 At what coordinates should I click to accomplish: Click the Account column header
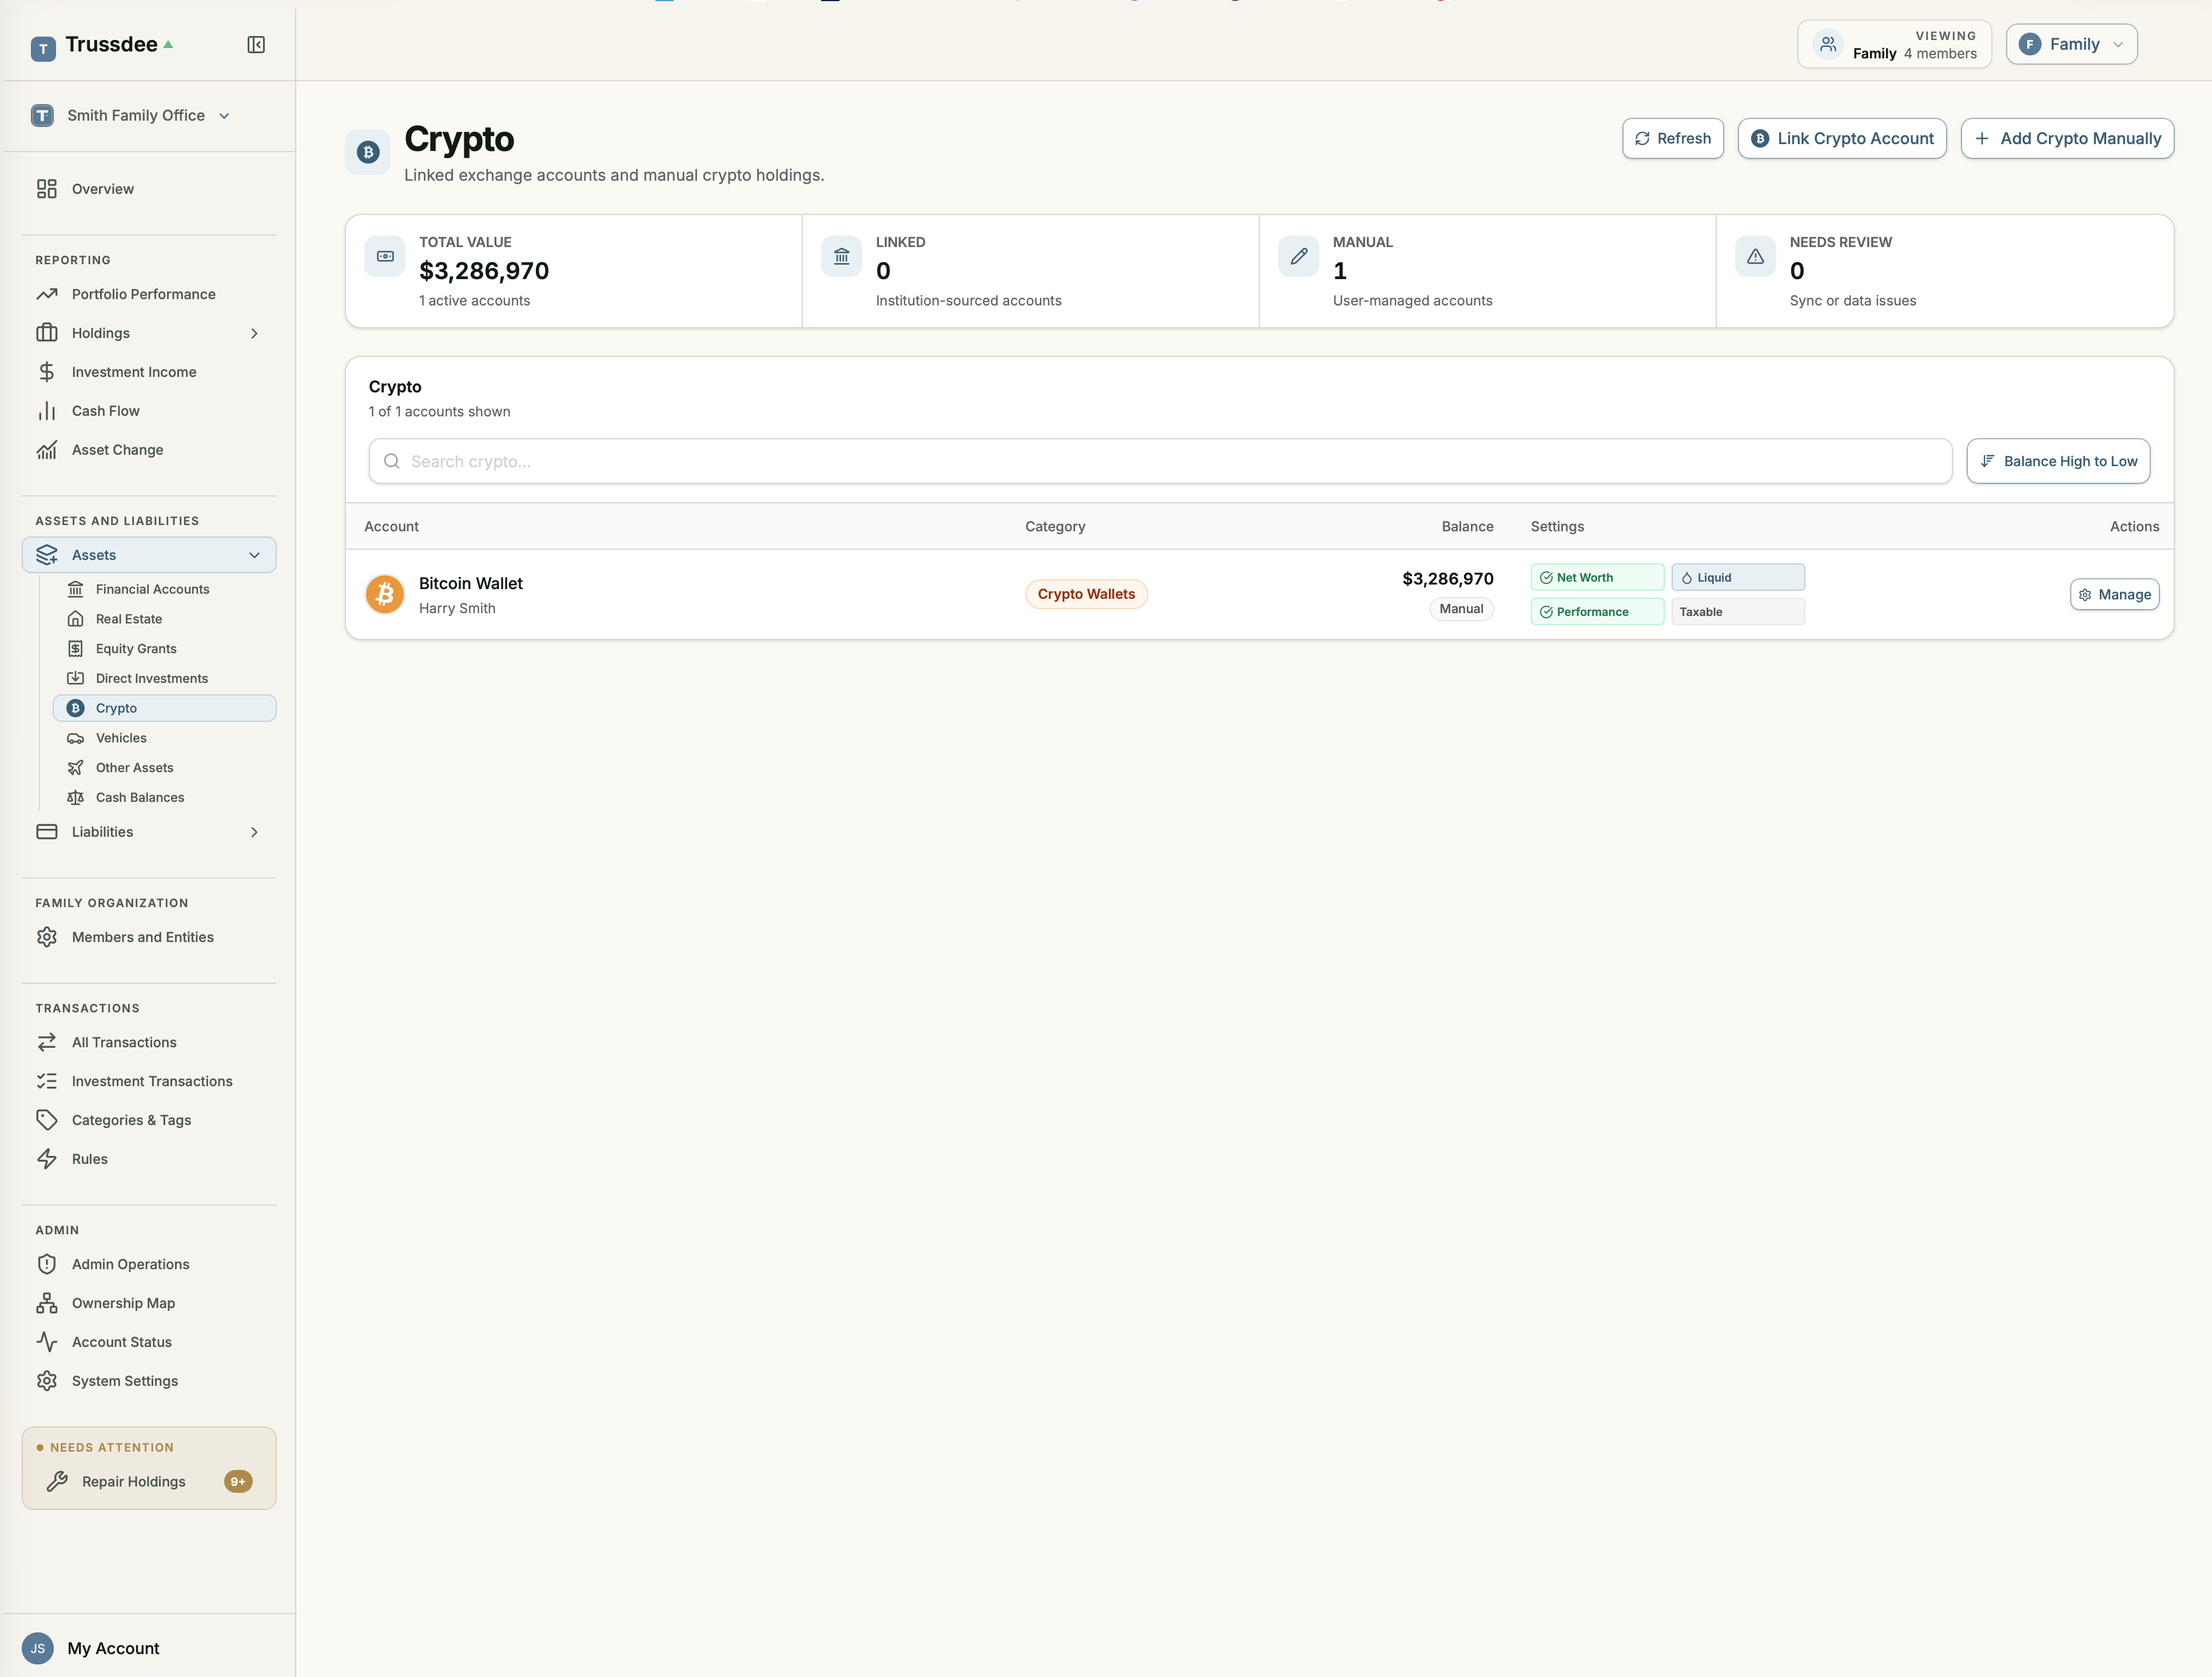(391, 526)
